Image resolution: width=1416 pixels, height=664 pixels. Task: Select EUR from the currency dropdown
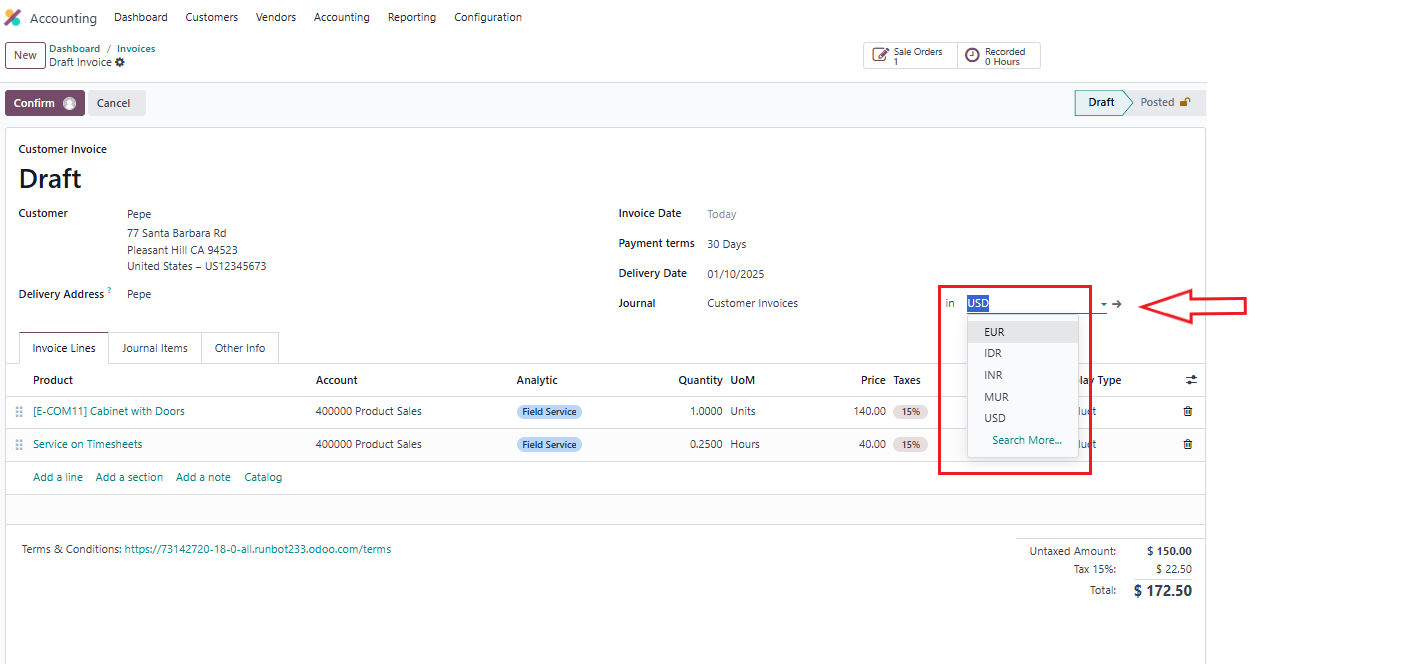(x=994, y=332)
